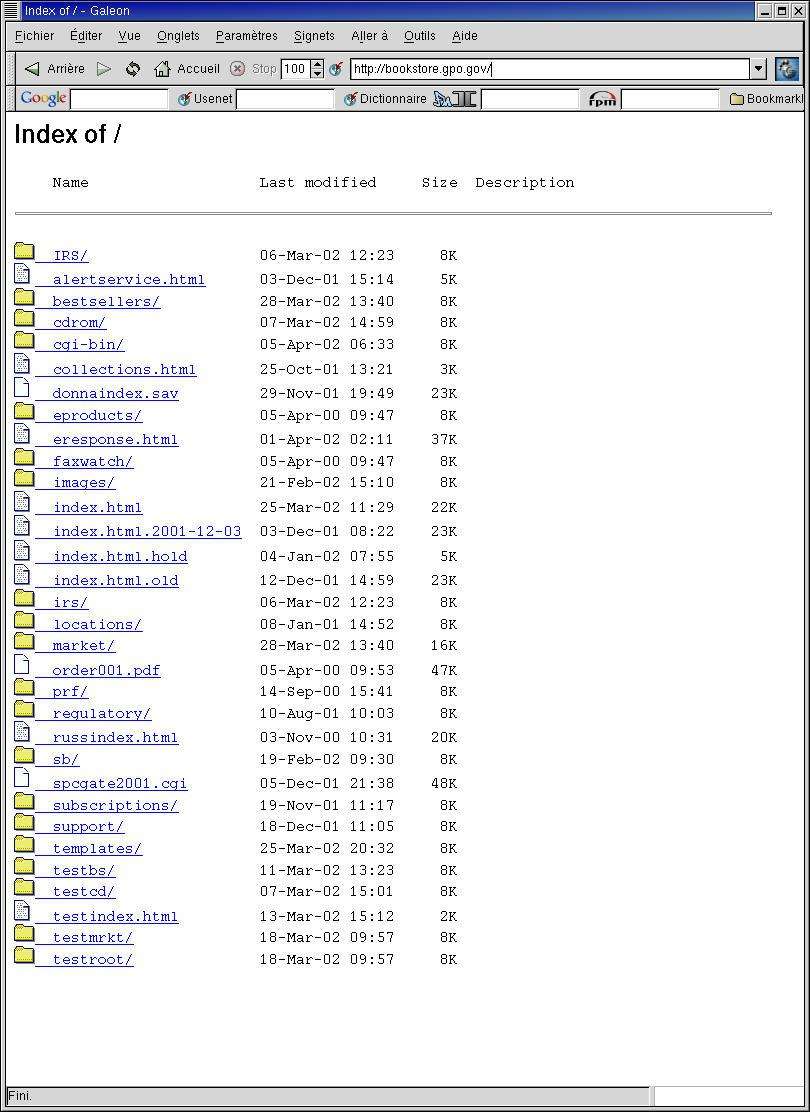
Task: Click the window menu icon in title bar
Action: pos(10,11)
